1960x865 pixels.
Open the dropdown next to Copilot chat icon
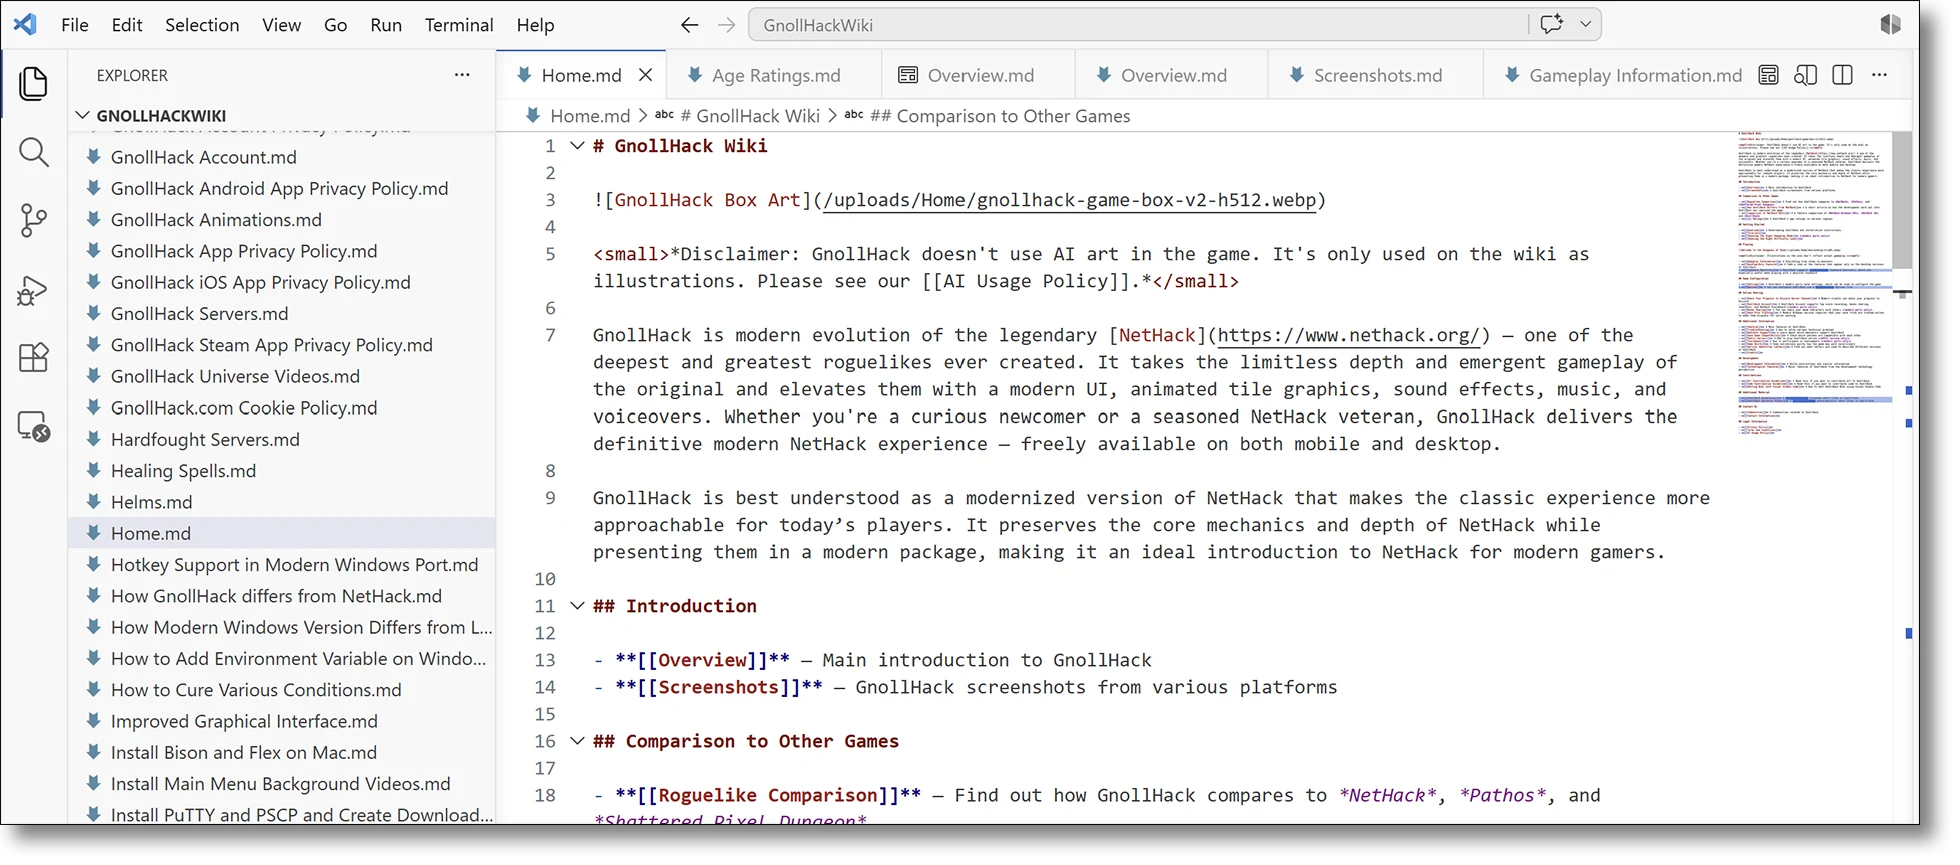(1585, 25)
